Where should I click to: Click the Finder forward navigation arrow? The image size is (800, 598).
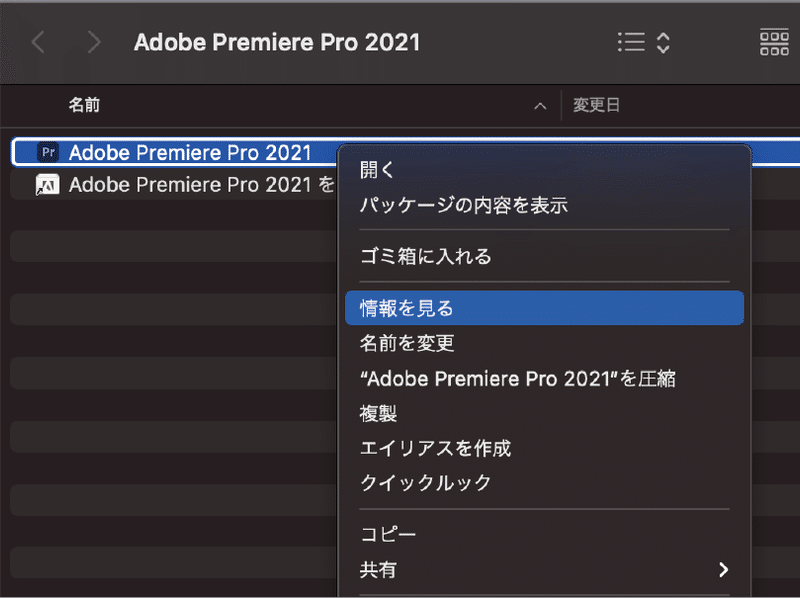(93, 42)
